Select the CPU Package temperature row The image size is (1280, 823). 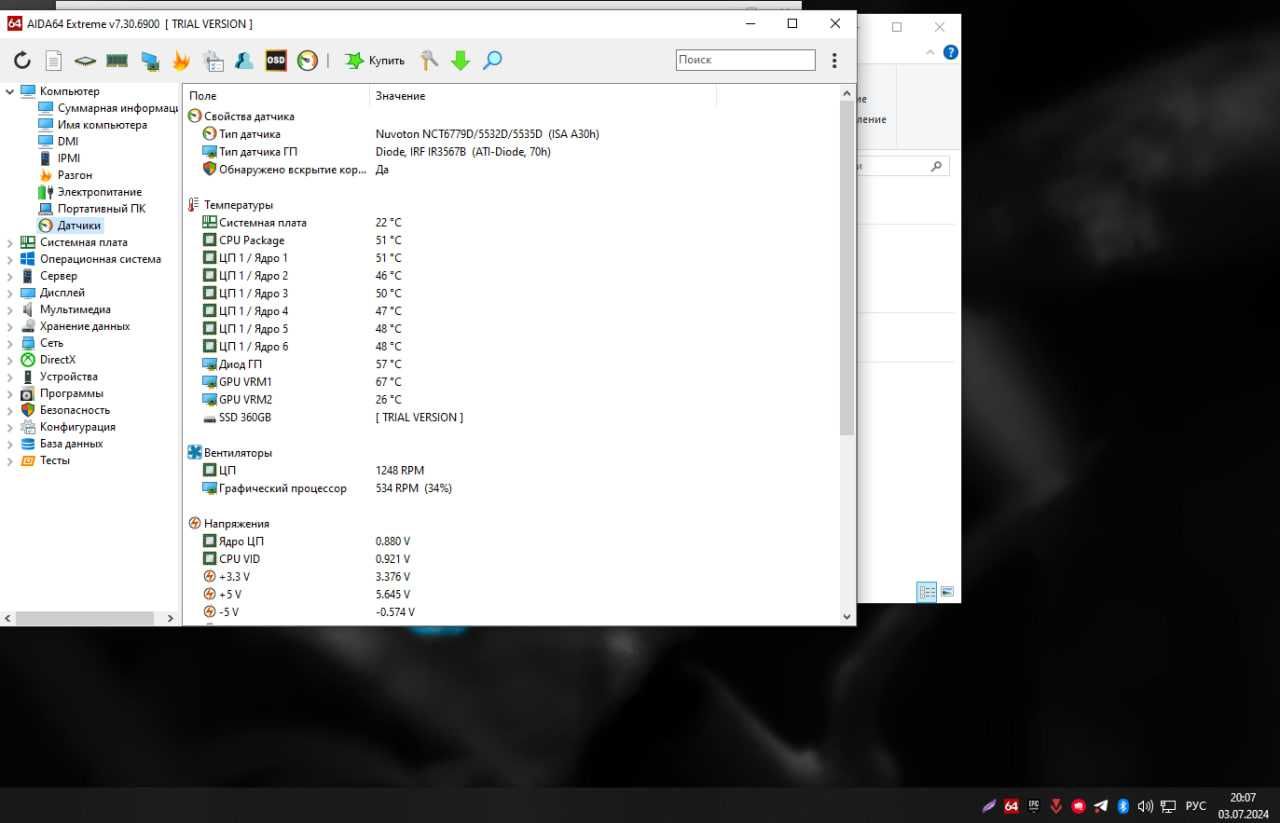(x=510, y=240)
